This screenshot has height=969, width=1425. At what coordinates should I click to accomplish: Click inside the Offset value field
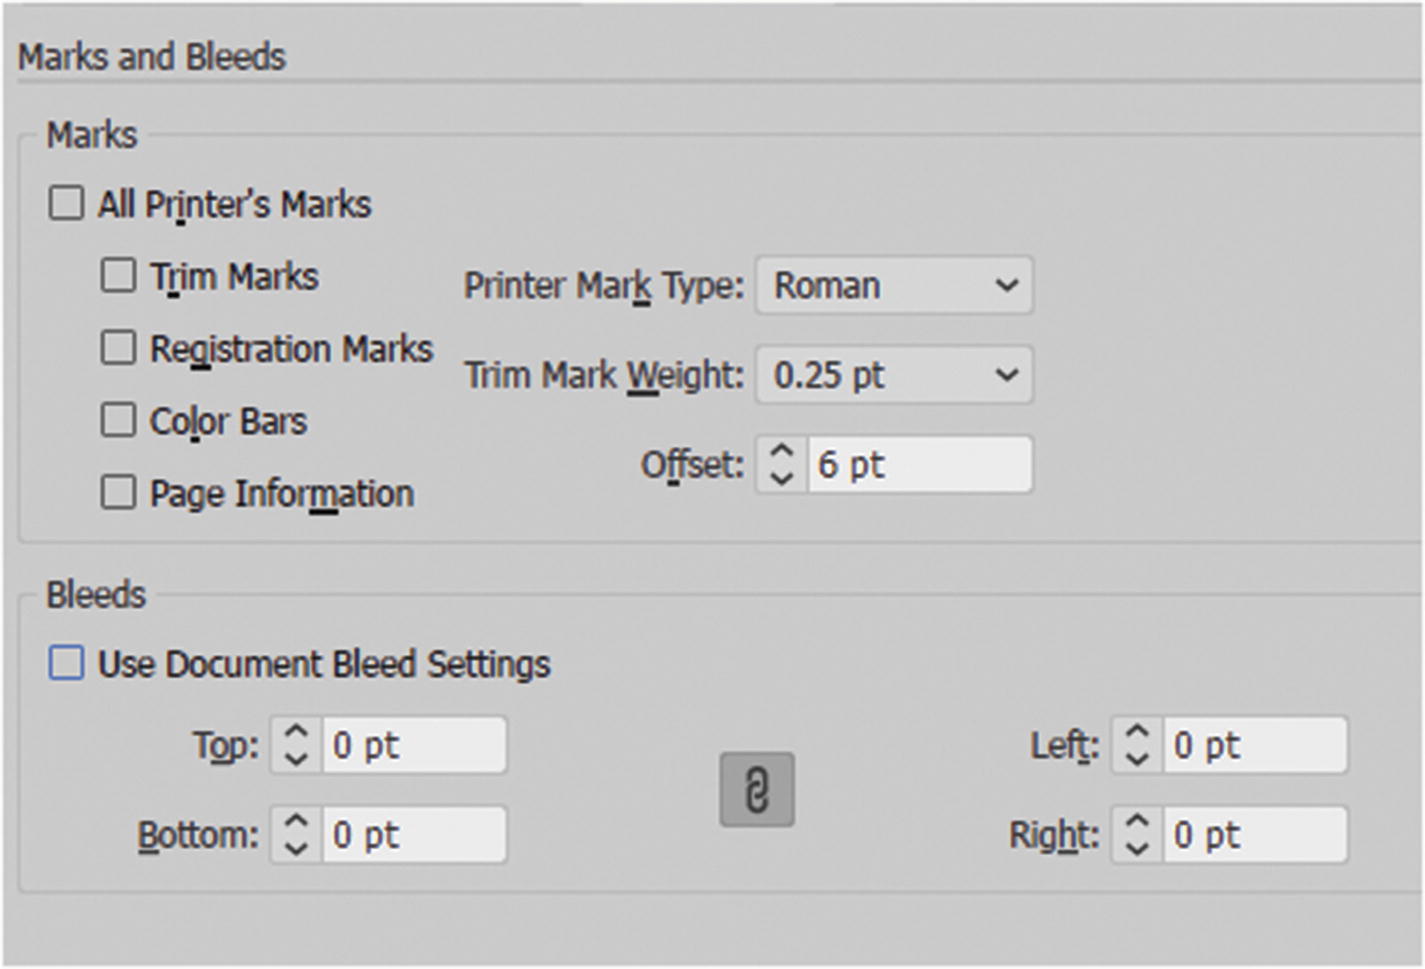click(918, 465)
